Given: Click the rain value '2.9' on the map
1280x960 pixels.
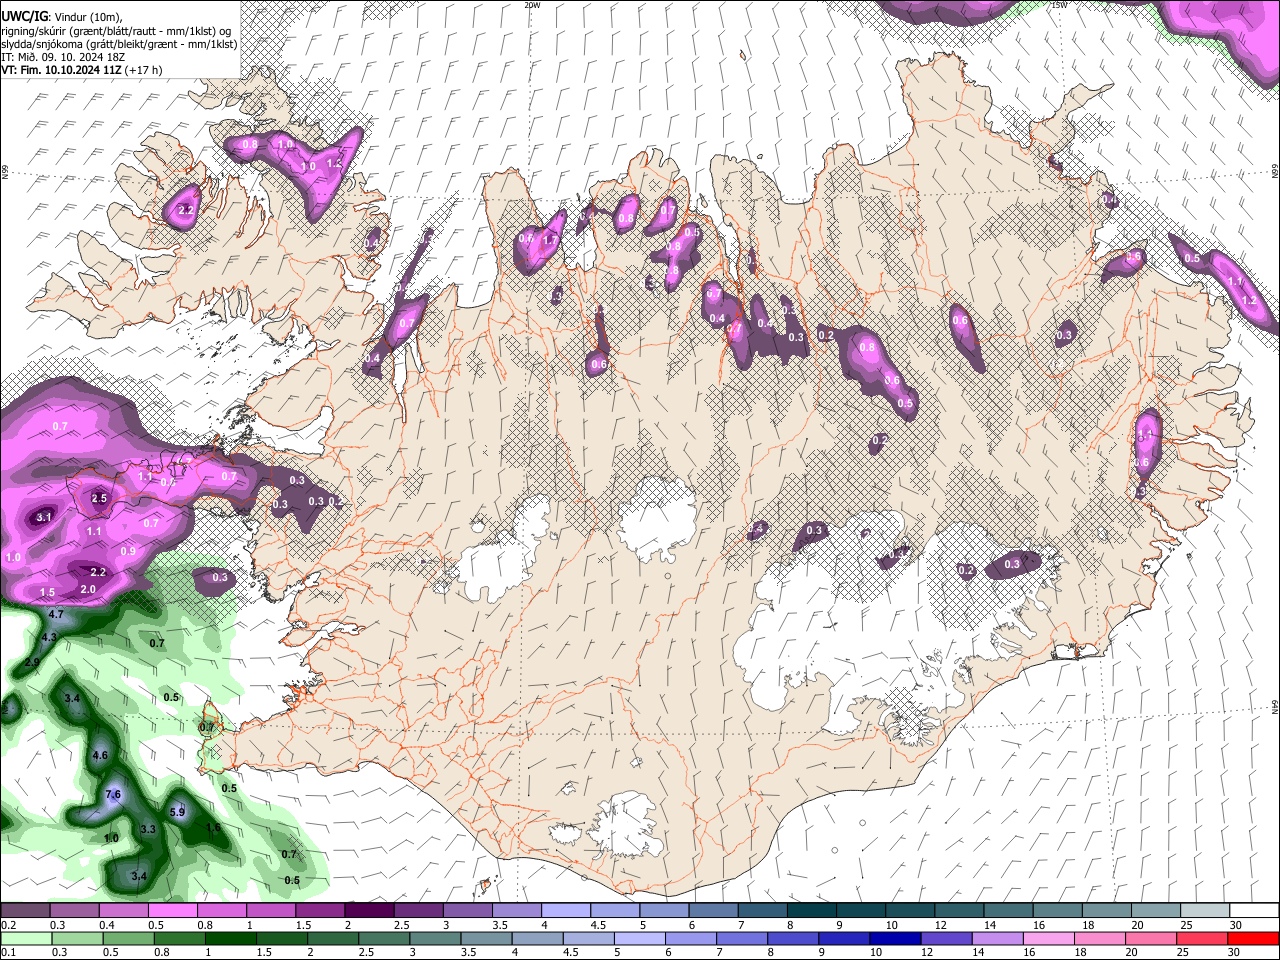Looking at the screenshot, I should 31,663.
